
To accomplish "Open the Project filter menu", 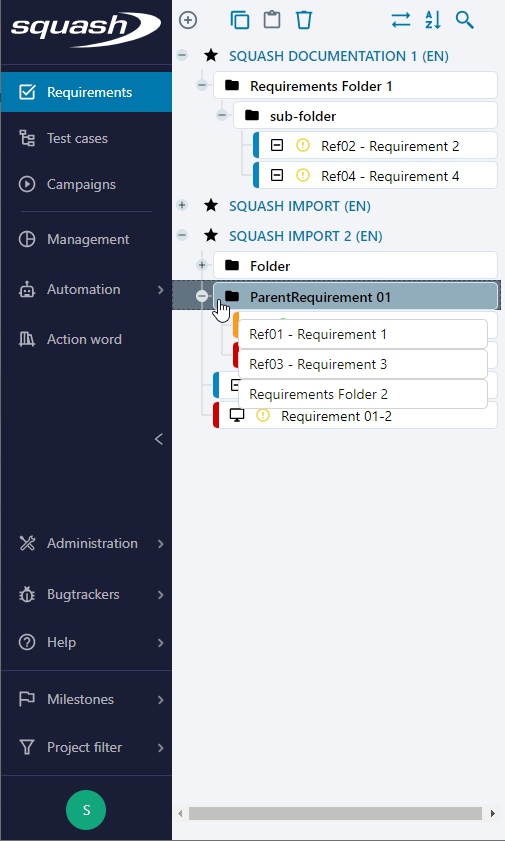I will point(86,747).
